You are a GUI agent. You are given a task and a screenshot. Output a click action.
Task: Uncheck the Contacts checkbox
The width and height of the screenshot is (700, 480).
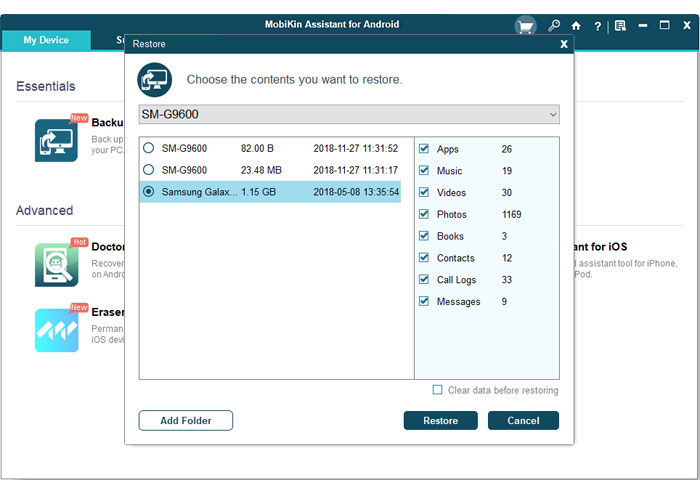point(424,258)
